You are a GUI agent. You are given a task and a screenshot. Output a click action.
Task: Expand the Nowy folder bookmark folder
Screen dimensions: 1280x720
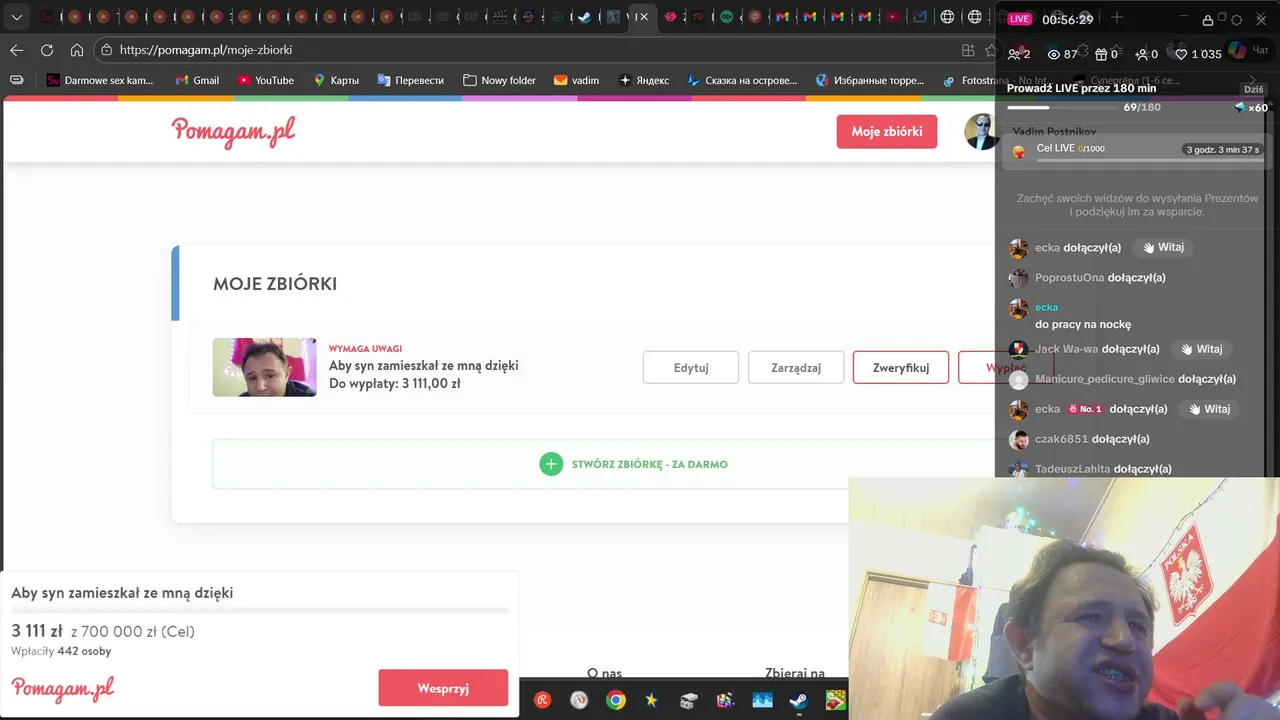point(499,80)
